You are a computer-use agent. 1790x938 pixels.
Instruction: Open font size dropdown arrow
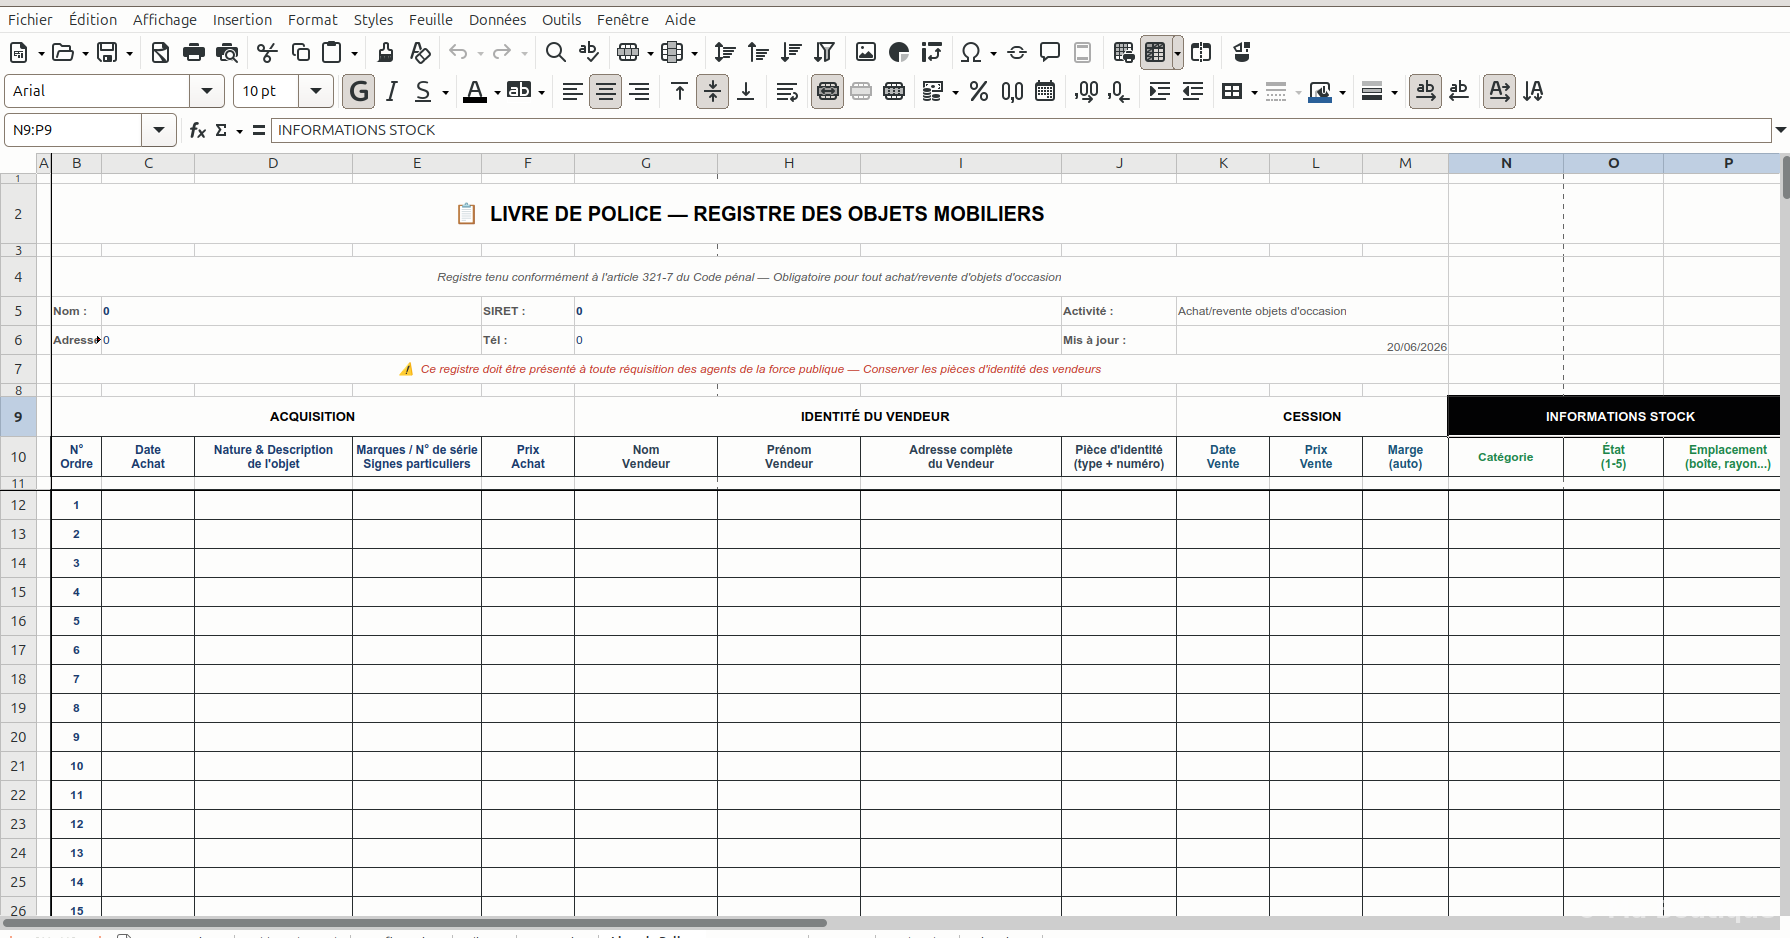point(316,91)
